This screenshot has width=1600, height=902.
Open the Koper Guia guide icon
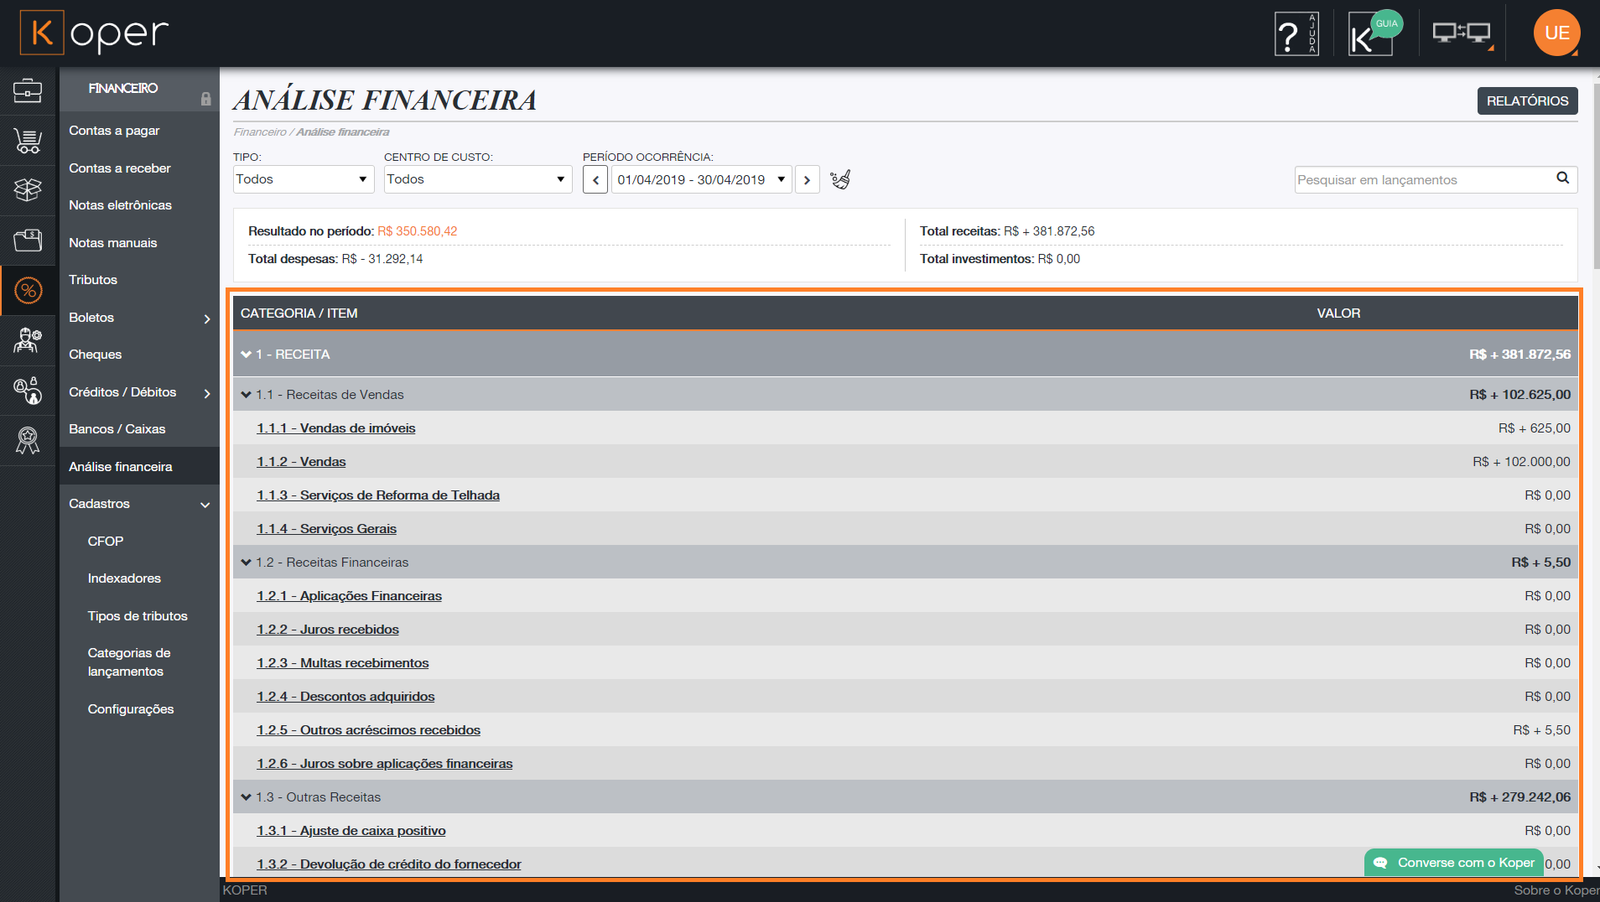(1372, 34)
